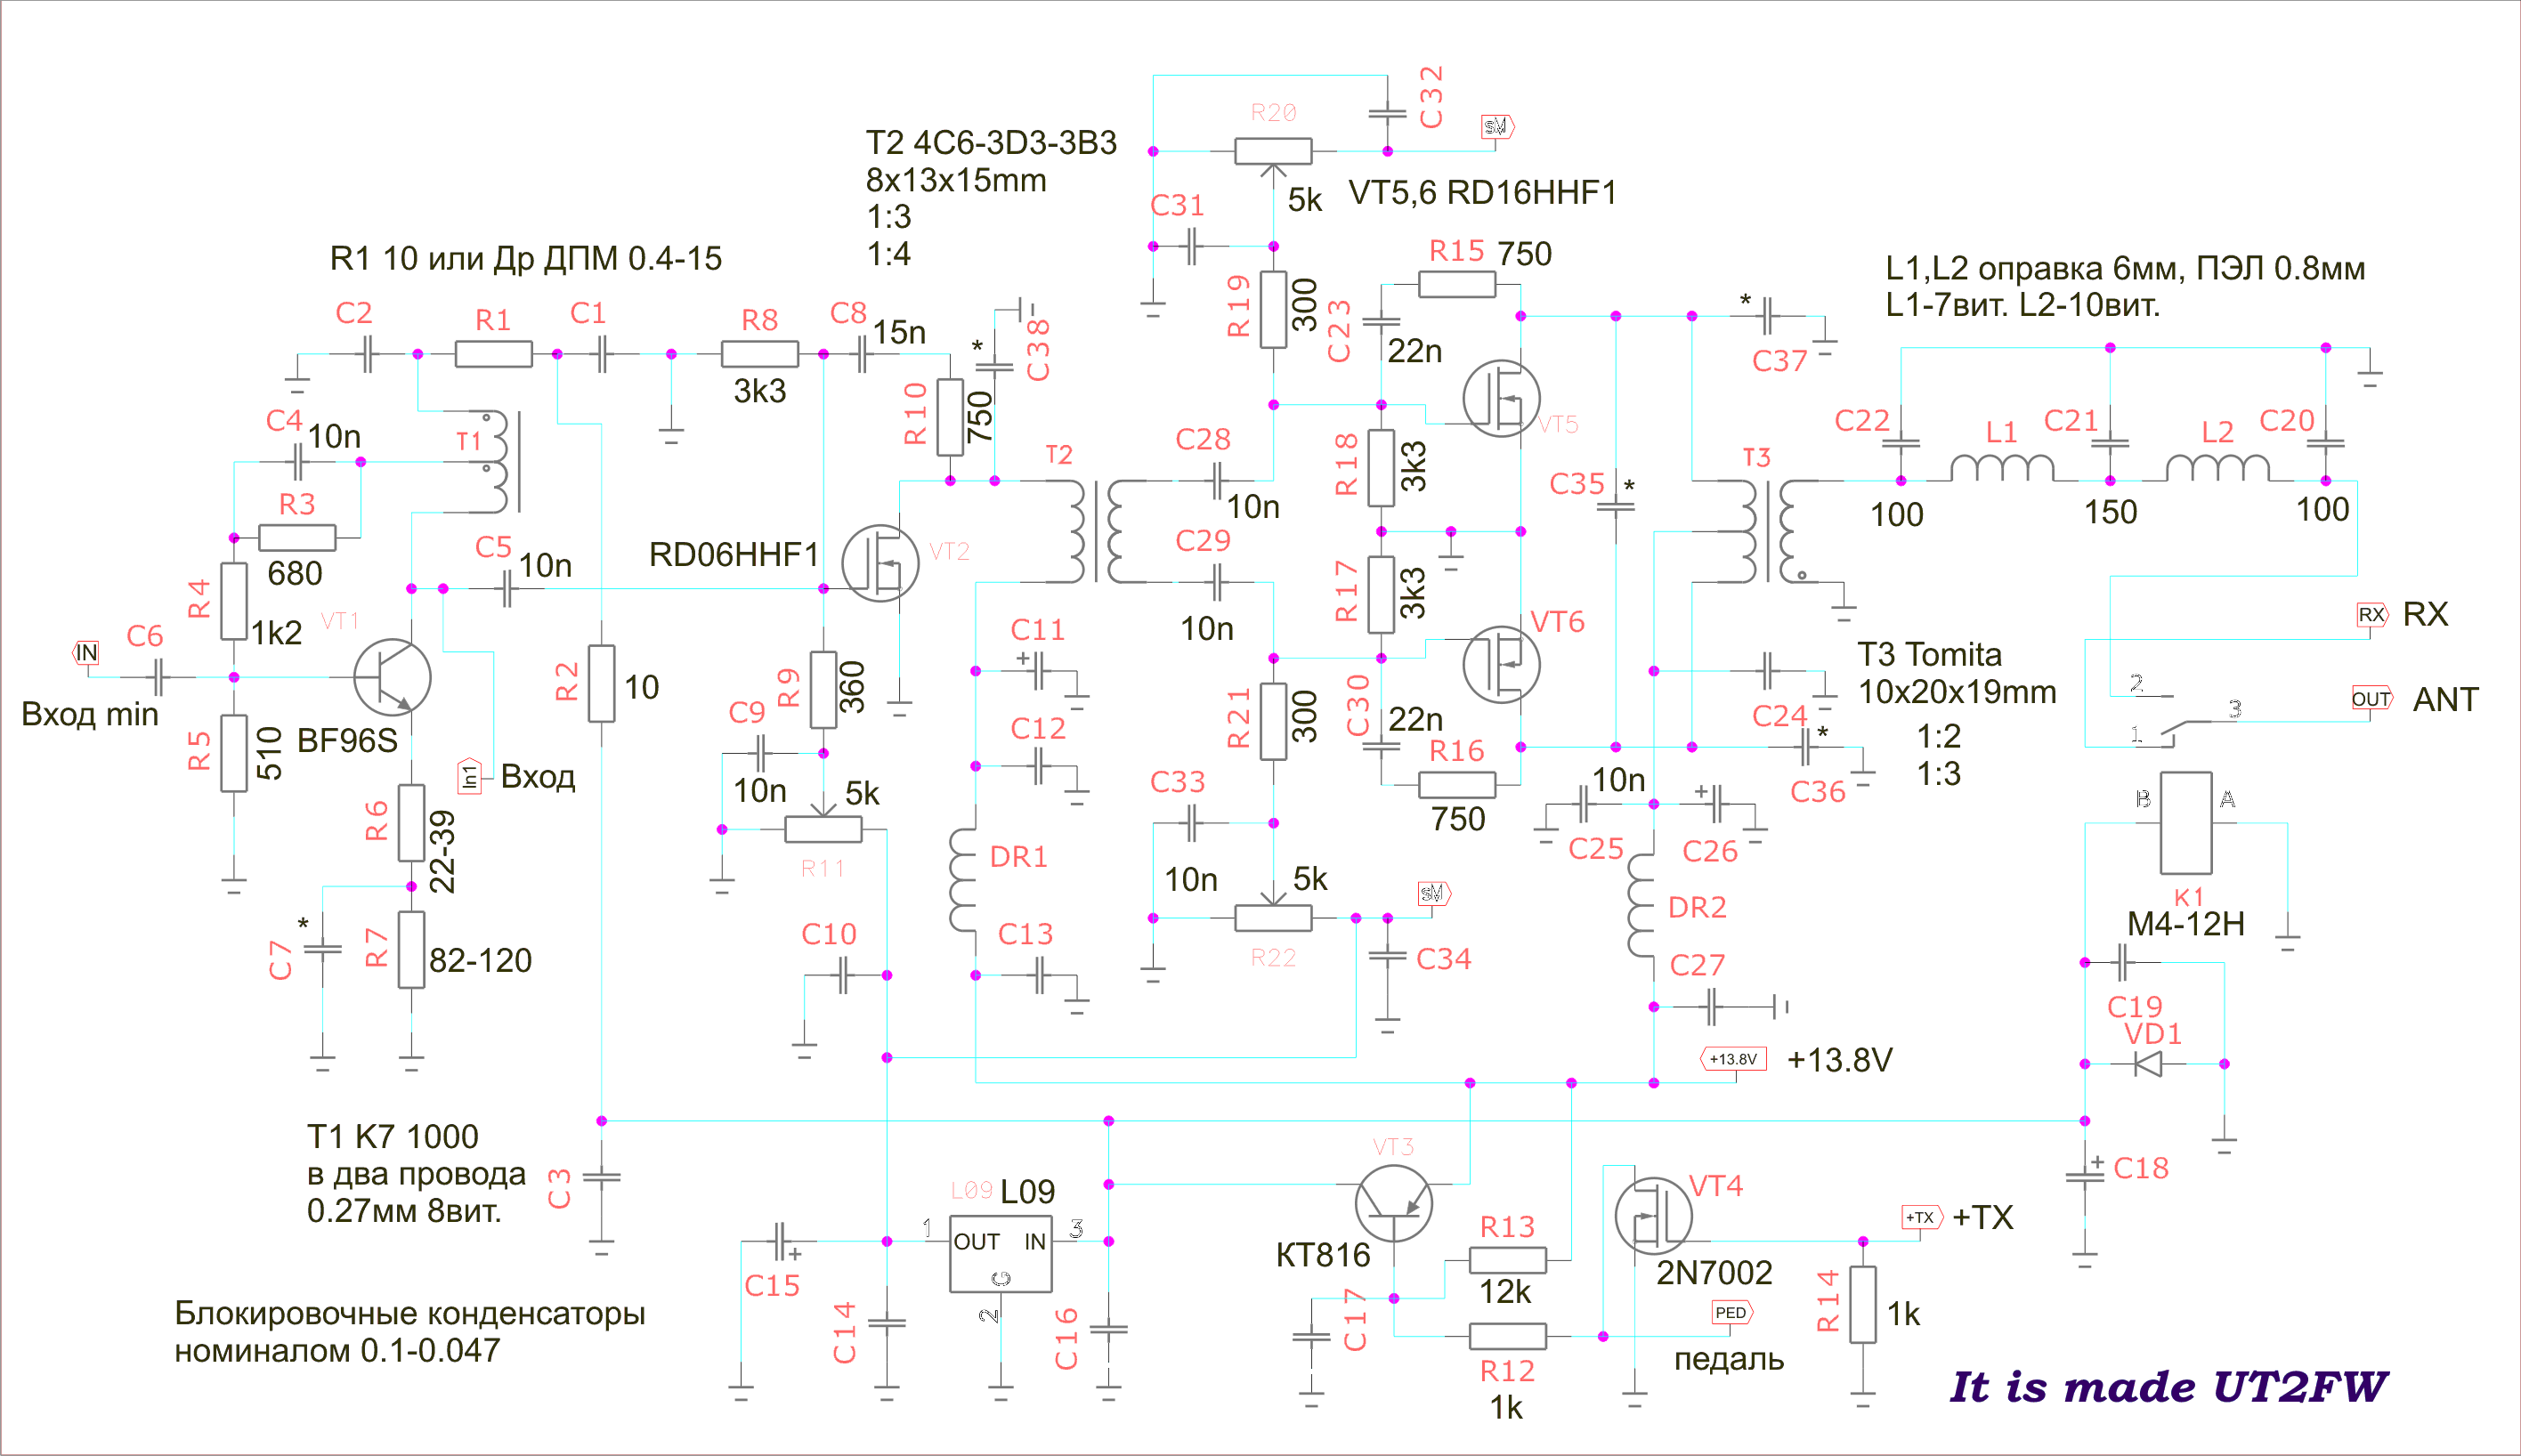Click the L09 voltage regulator block
Viewport: 2521px width, 1456px height.
[x=1000, y=1254]
